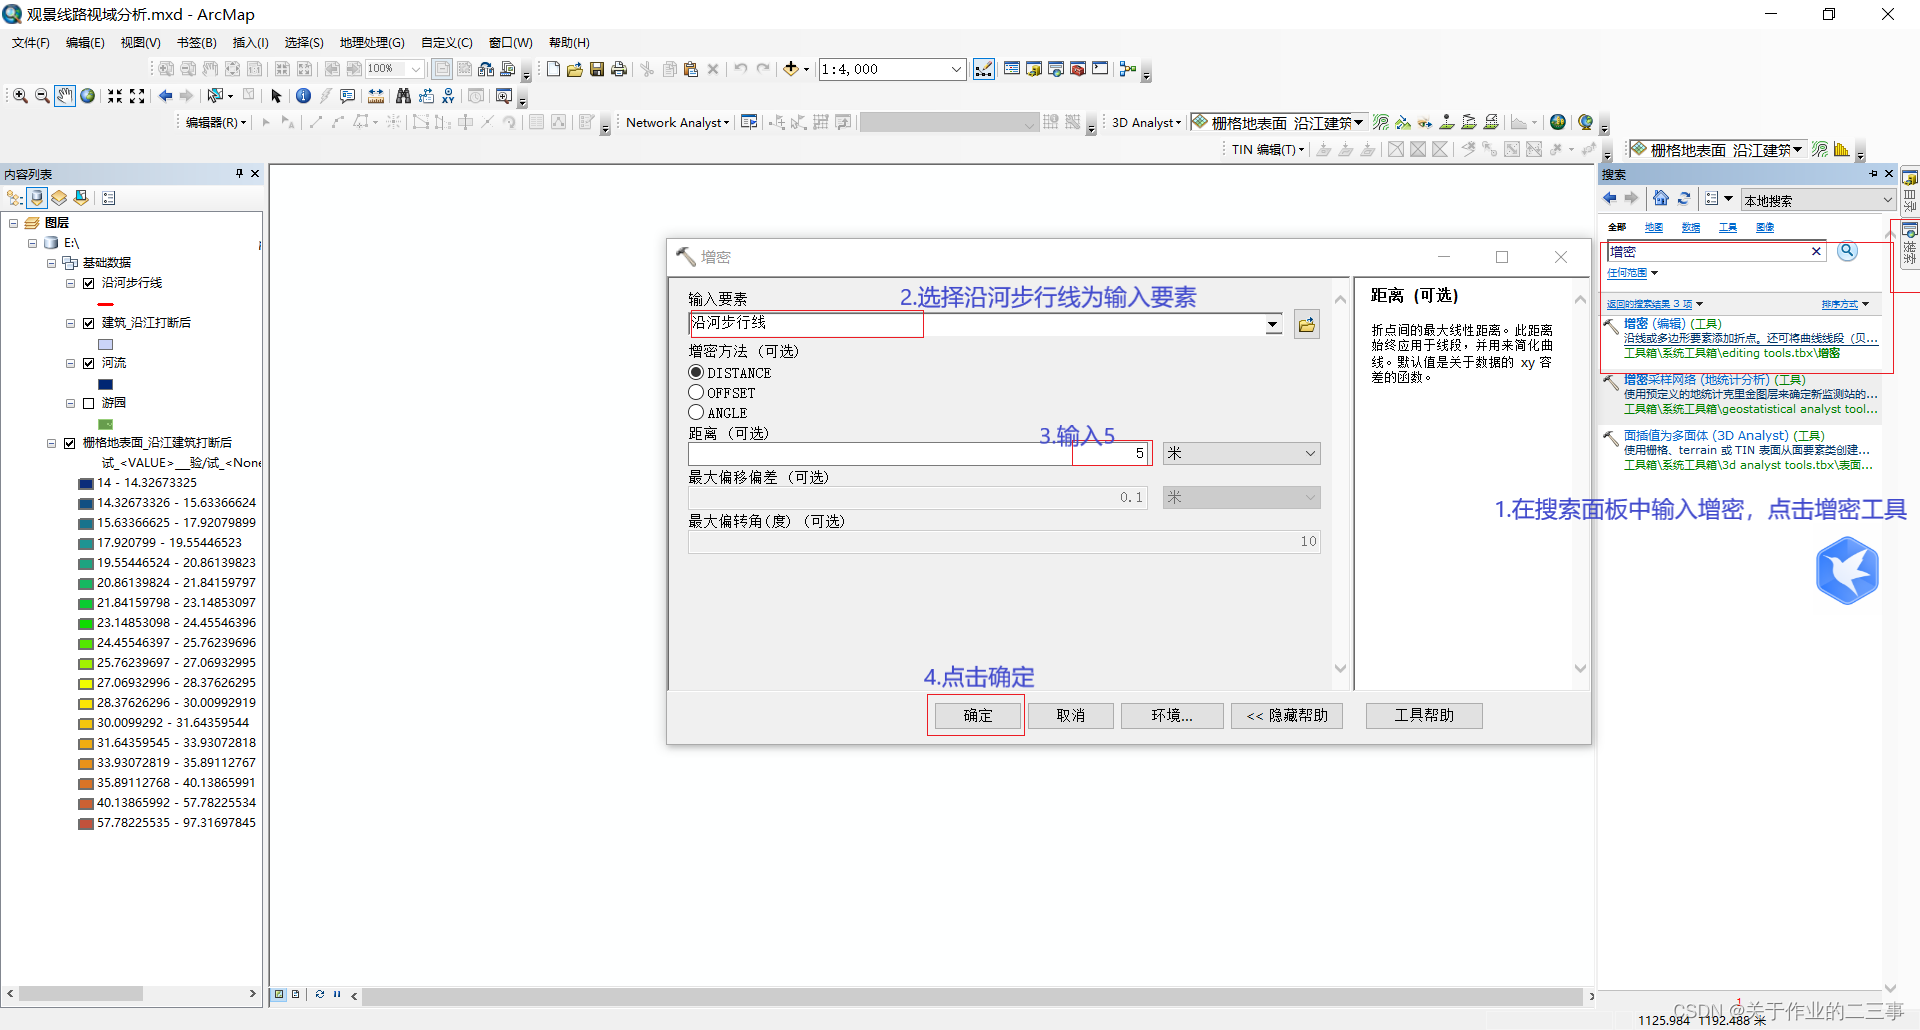This screenshot has width=1920, height=1030.
Task: Click the Add Data icon
Action: pyautogui.click(x=791, y=69)
